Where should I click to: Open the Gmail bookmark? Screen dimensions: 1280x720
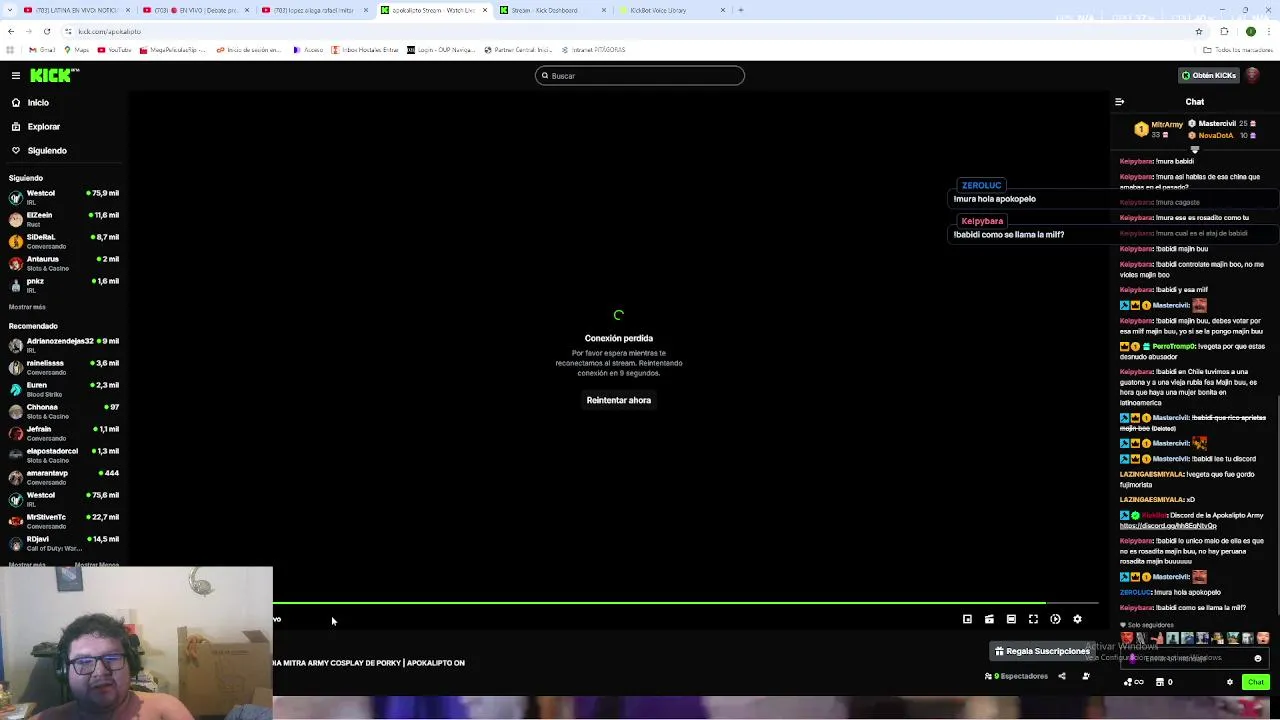pos(41,50)
